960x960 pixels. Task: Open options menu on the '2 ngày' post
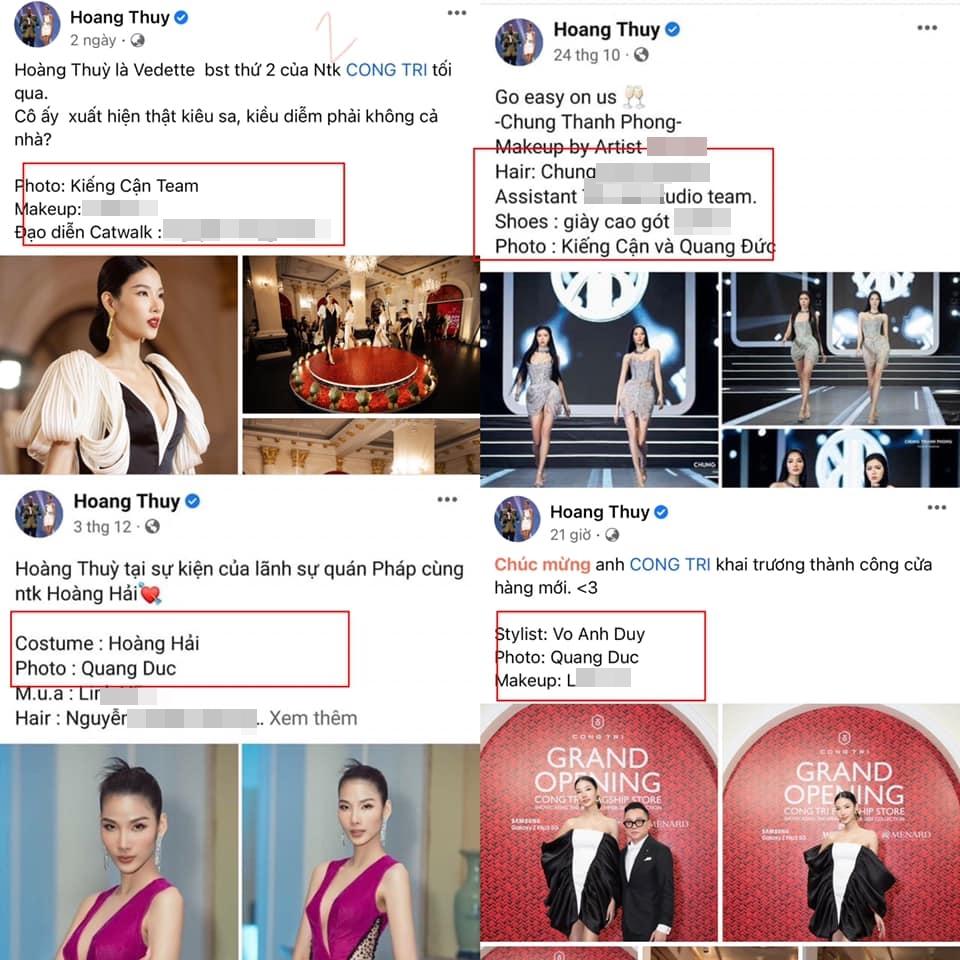457,13
